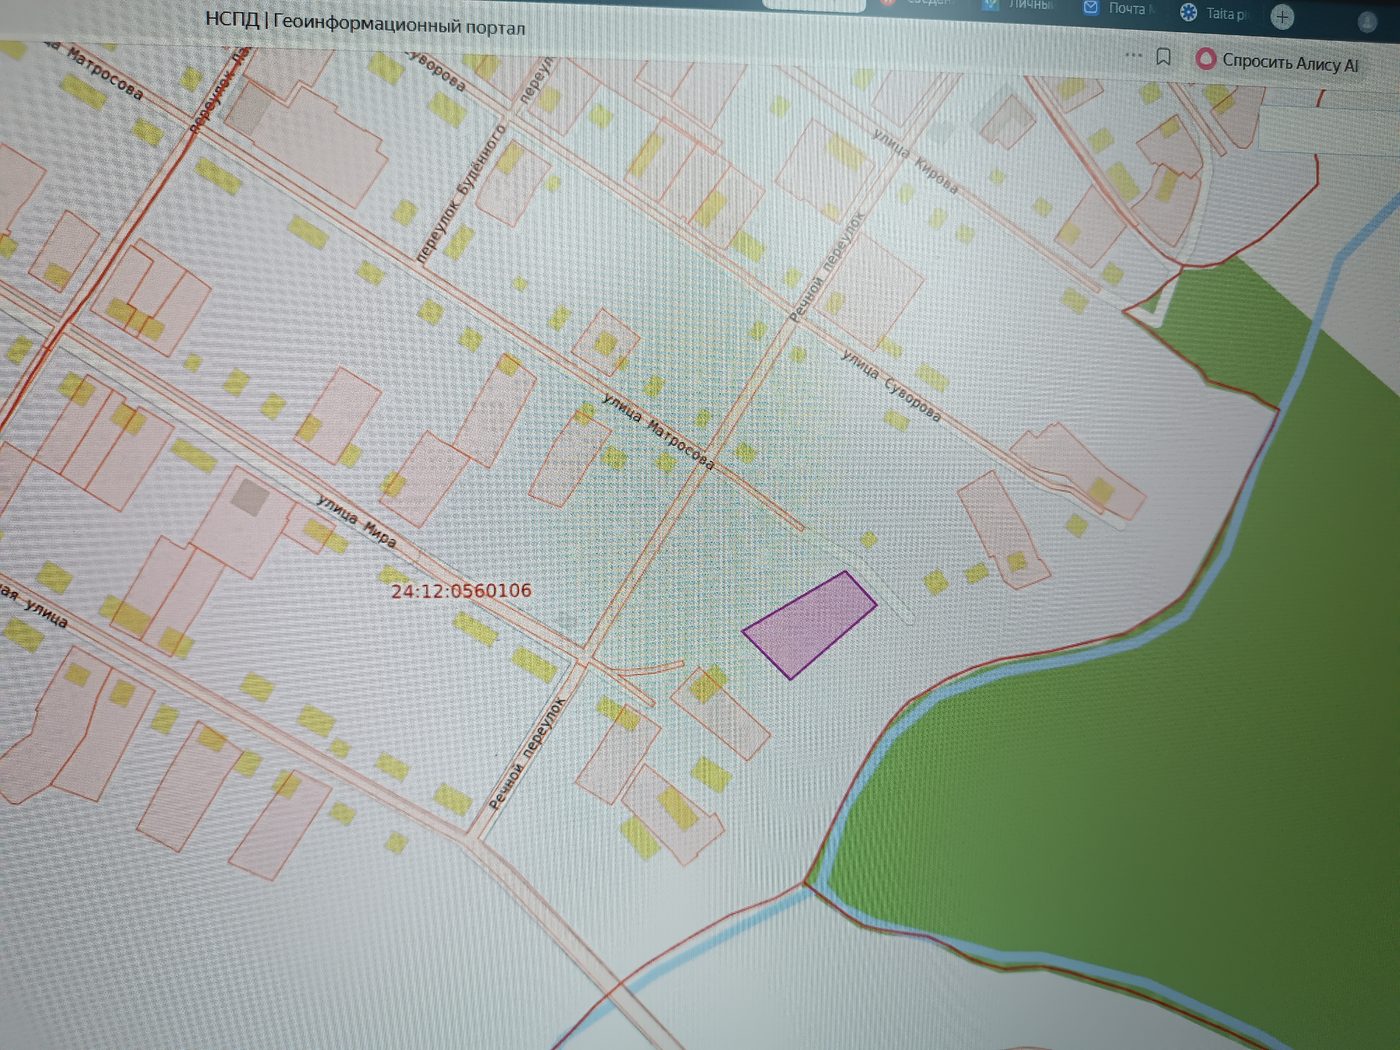Switch to the Taita browser tab

1216,13
